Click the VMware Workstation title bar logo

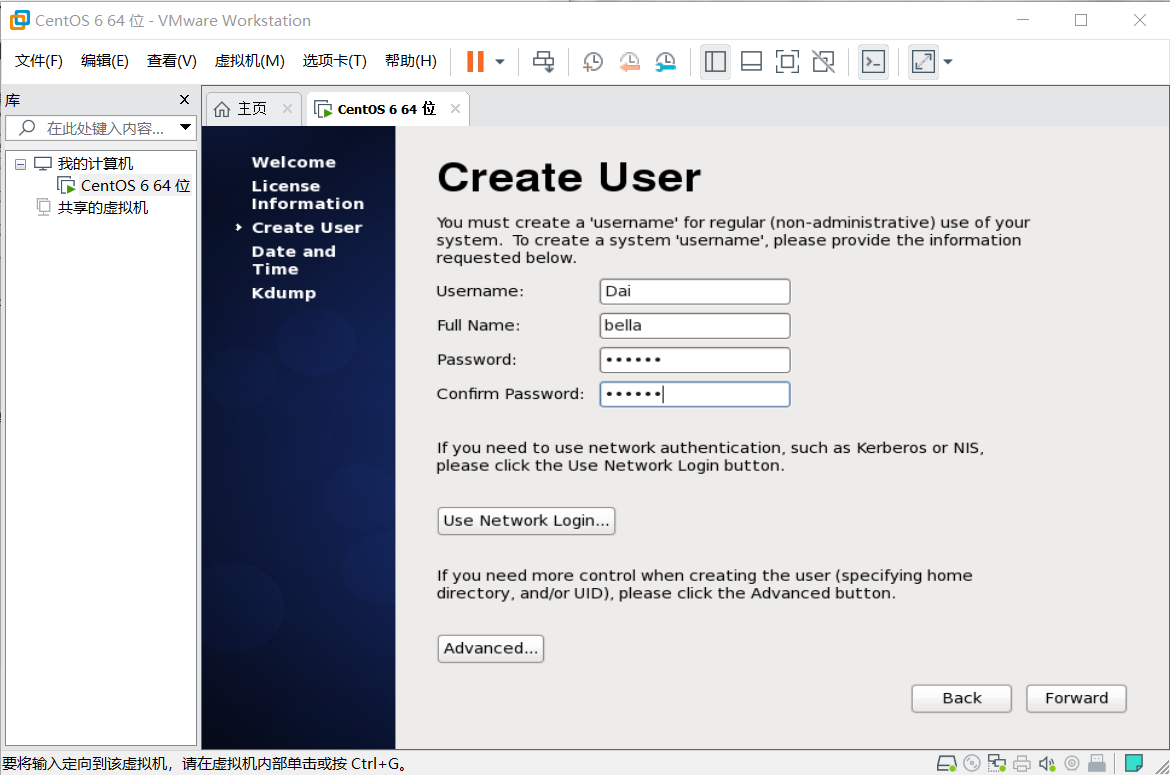coord(20,20)
